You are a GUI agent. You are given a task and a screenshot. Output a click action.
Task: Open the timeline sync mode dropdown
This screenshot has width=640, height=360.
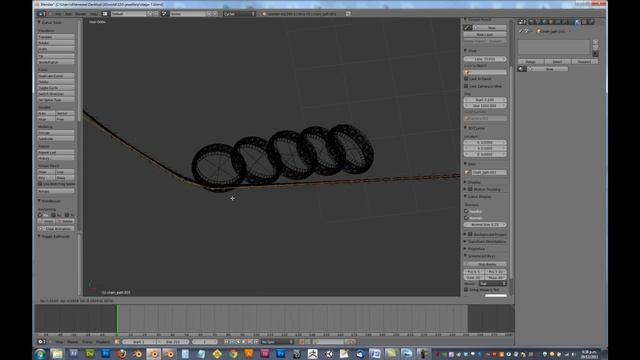(x=278, y=342)
